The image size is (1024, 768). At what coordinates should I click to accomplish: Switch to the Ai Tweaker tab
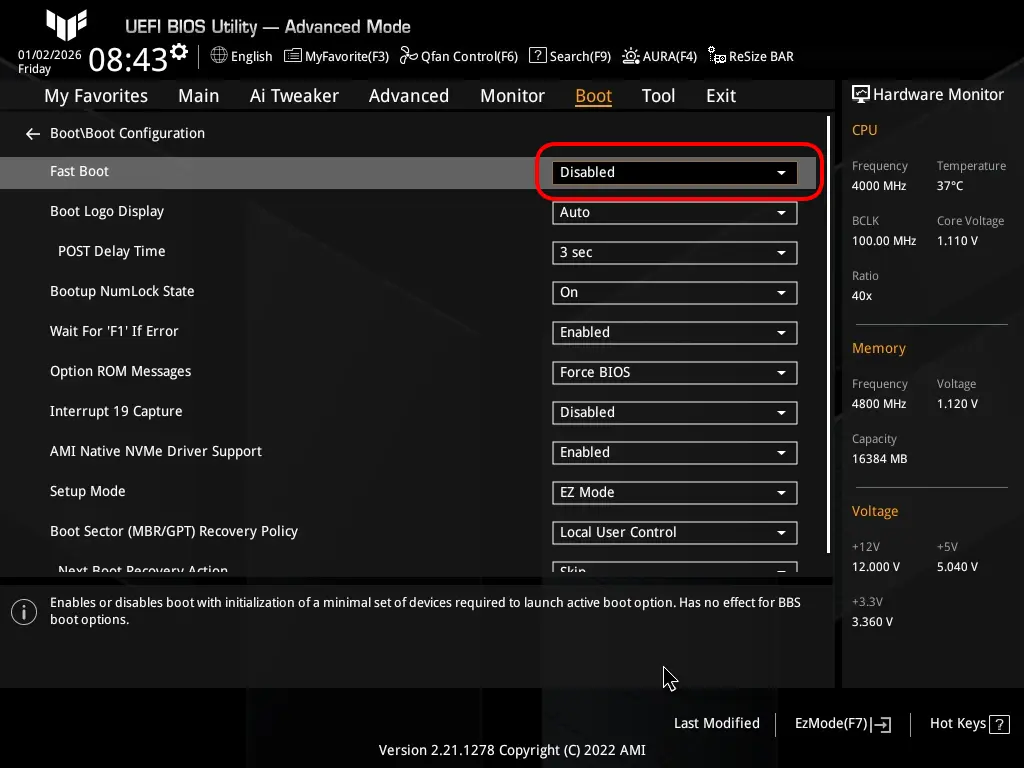pos(294,95)
